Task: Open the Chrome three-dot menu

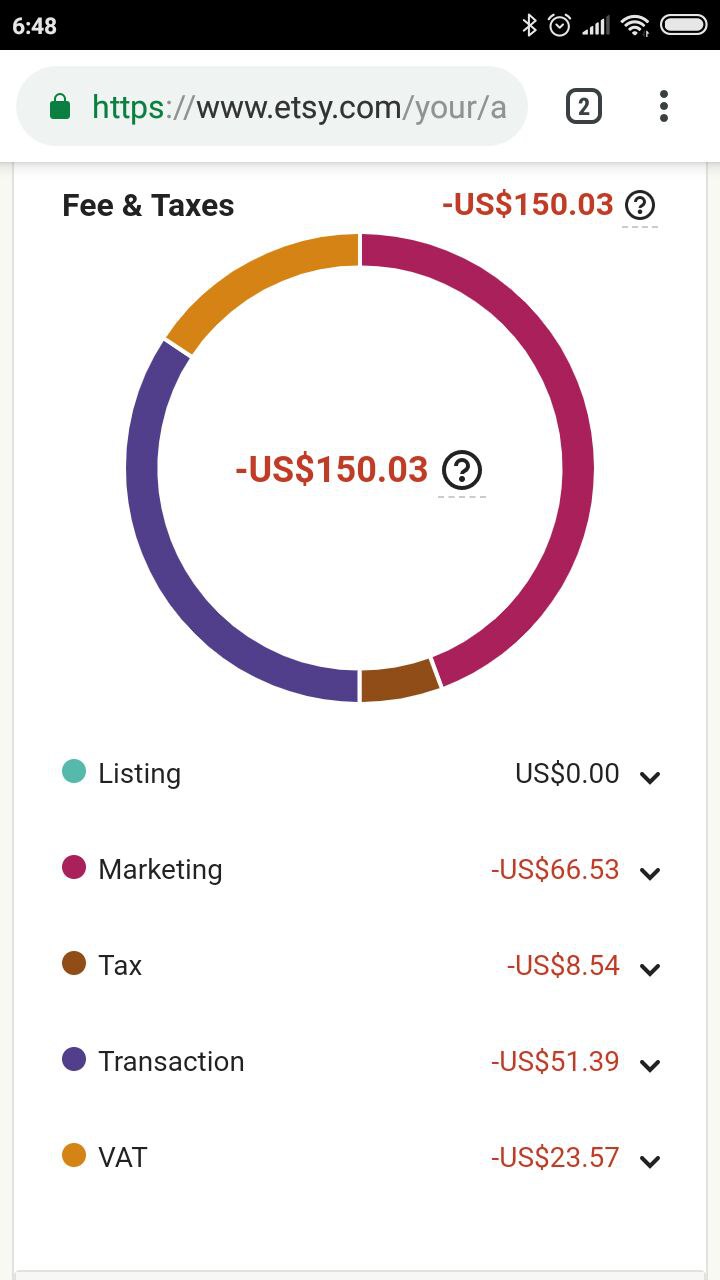Action: (x=664, y=106)
